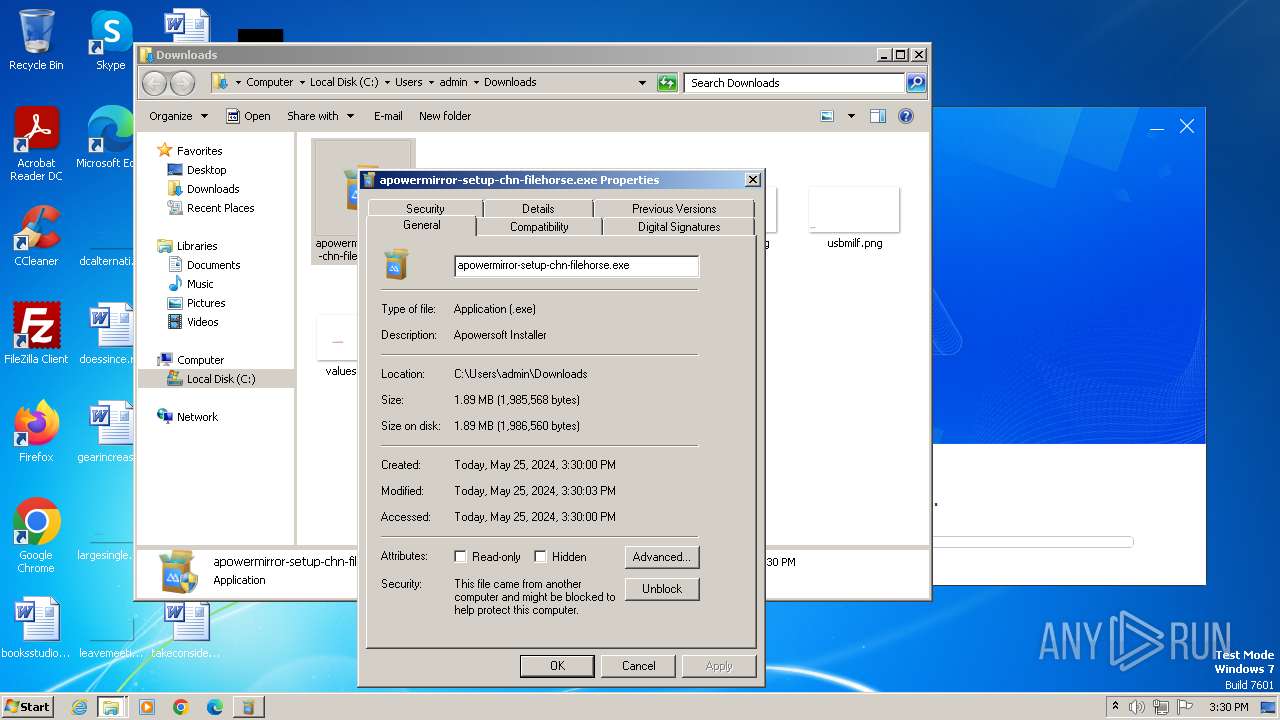The height and width of the screenshot is (720, 1280).
Task: Open gearincreas Word document on desktop
Action: click(x=105, y=431)
